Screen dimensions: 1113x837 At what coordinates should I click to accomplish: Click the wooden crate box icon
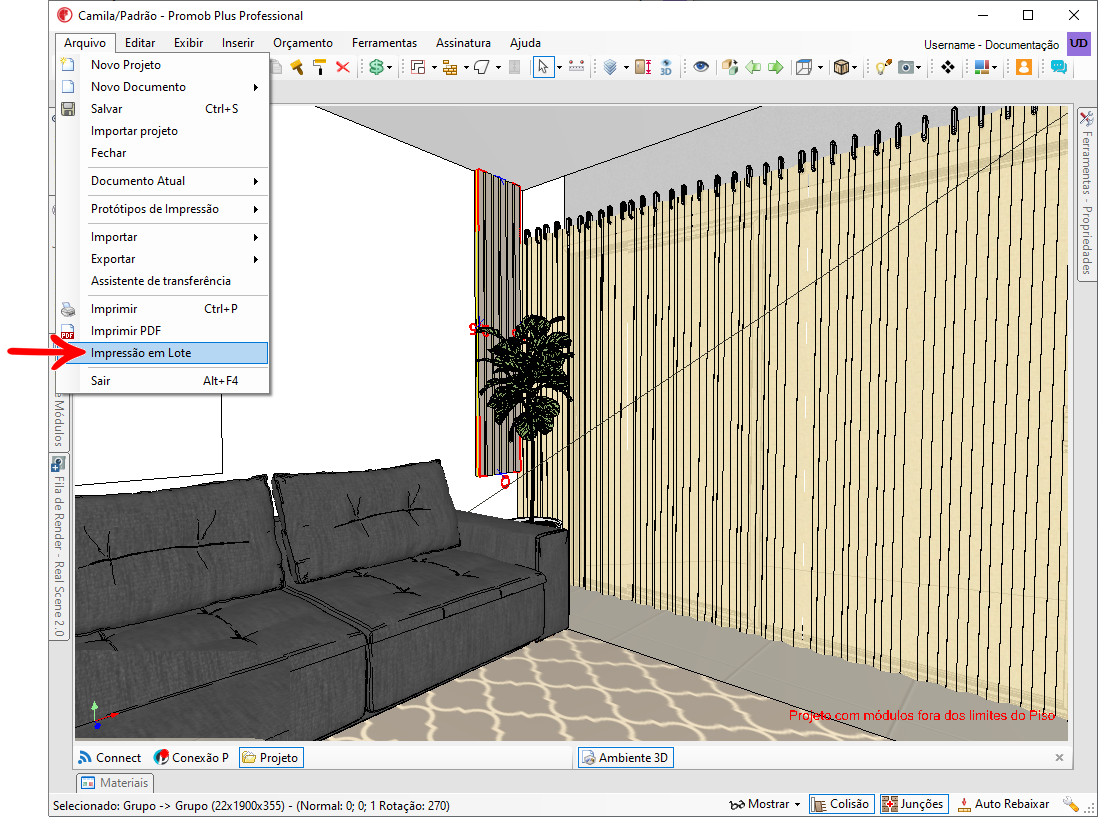pos(841,67)
